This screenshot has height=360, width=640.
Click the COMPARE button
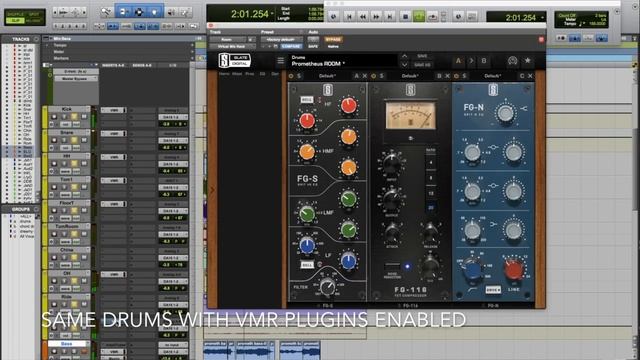click(x=291, y=47)
